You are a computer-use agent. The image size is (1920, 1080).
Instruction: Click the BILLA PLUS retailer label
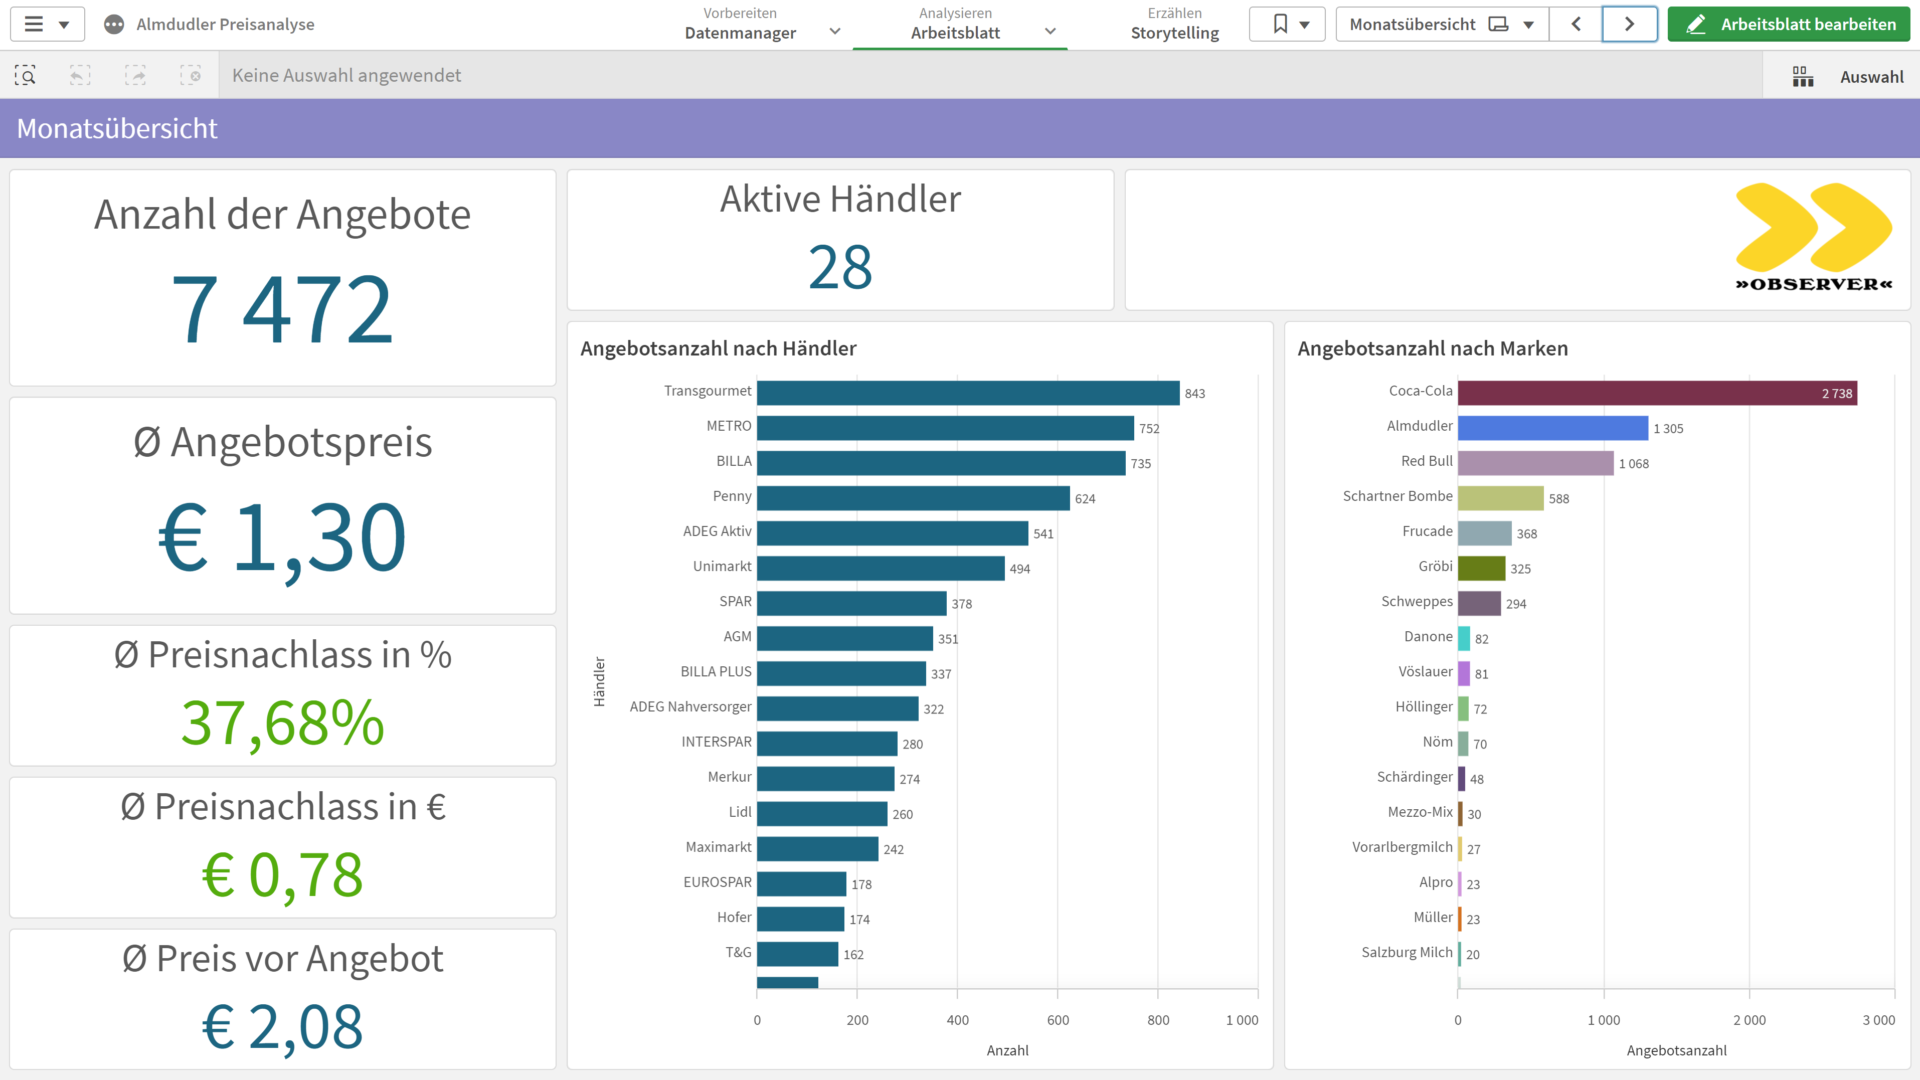(x=716, y=671)
